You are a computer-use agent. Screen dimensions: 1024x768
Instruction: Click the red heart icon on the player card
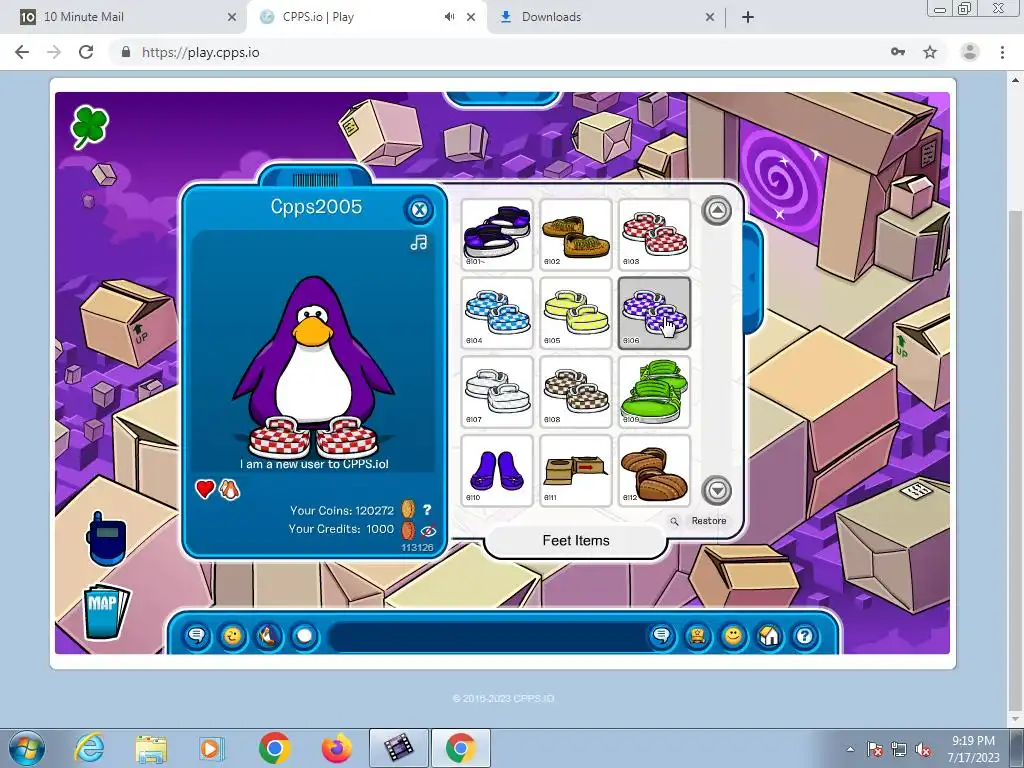tap(205, 488)
